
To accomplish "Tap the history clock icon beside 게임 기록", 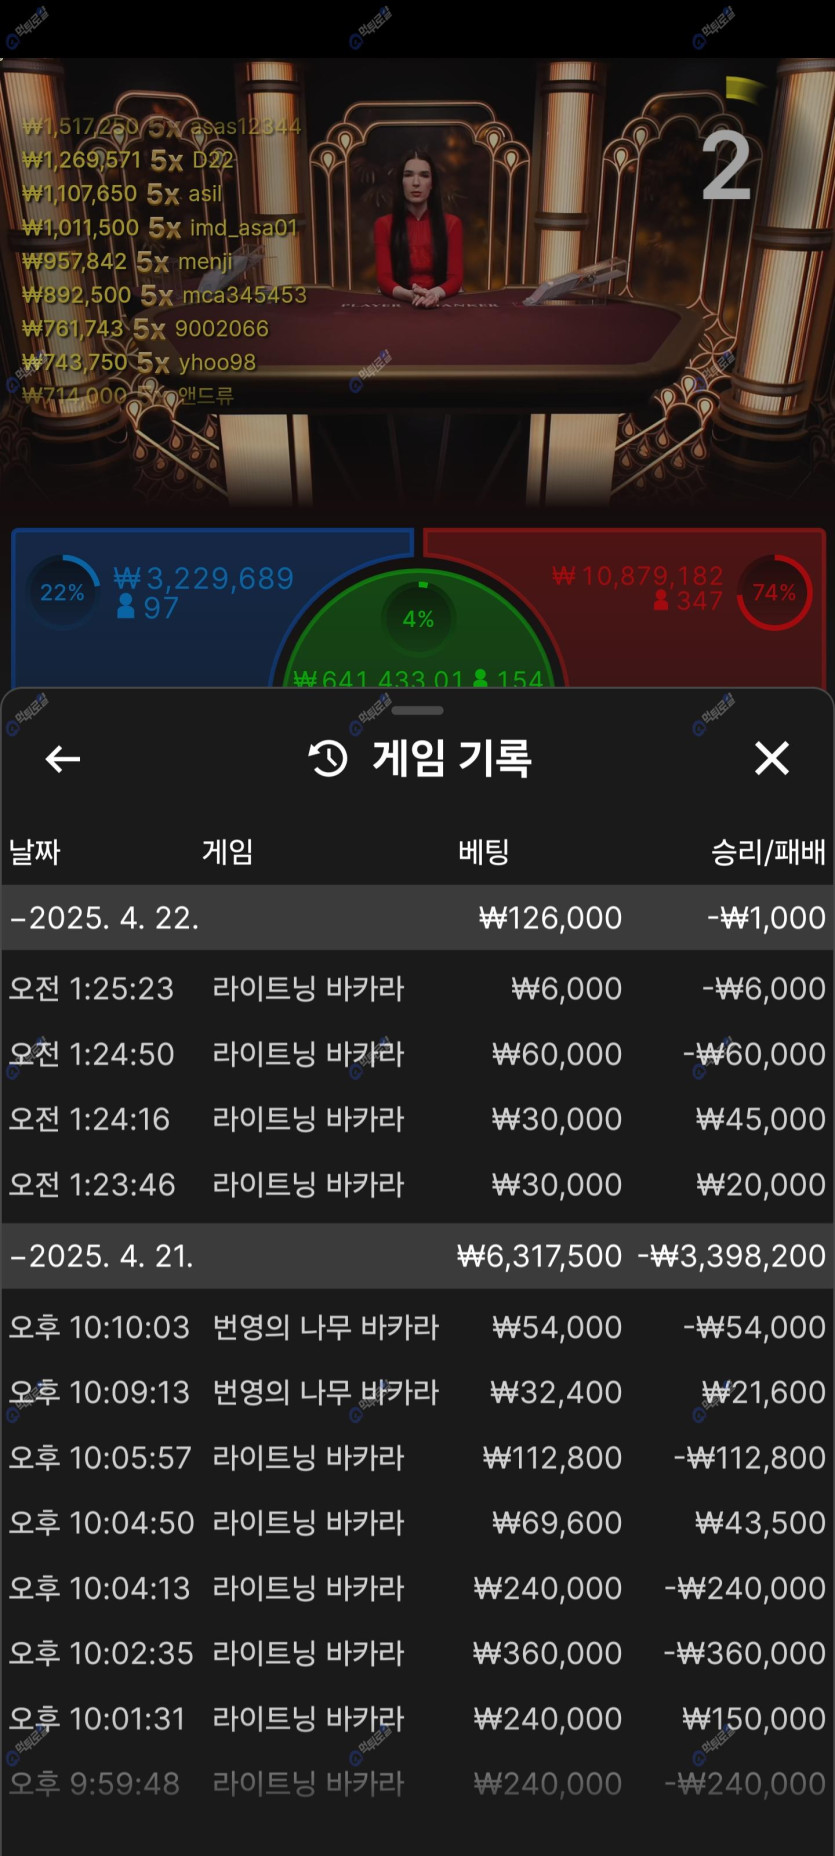I will click(x=328, y=759).
